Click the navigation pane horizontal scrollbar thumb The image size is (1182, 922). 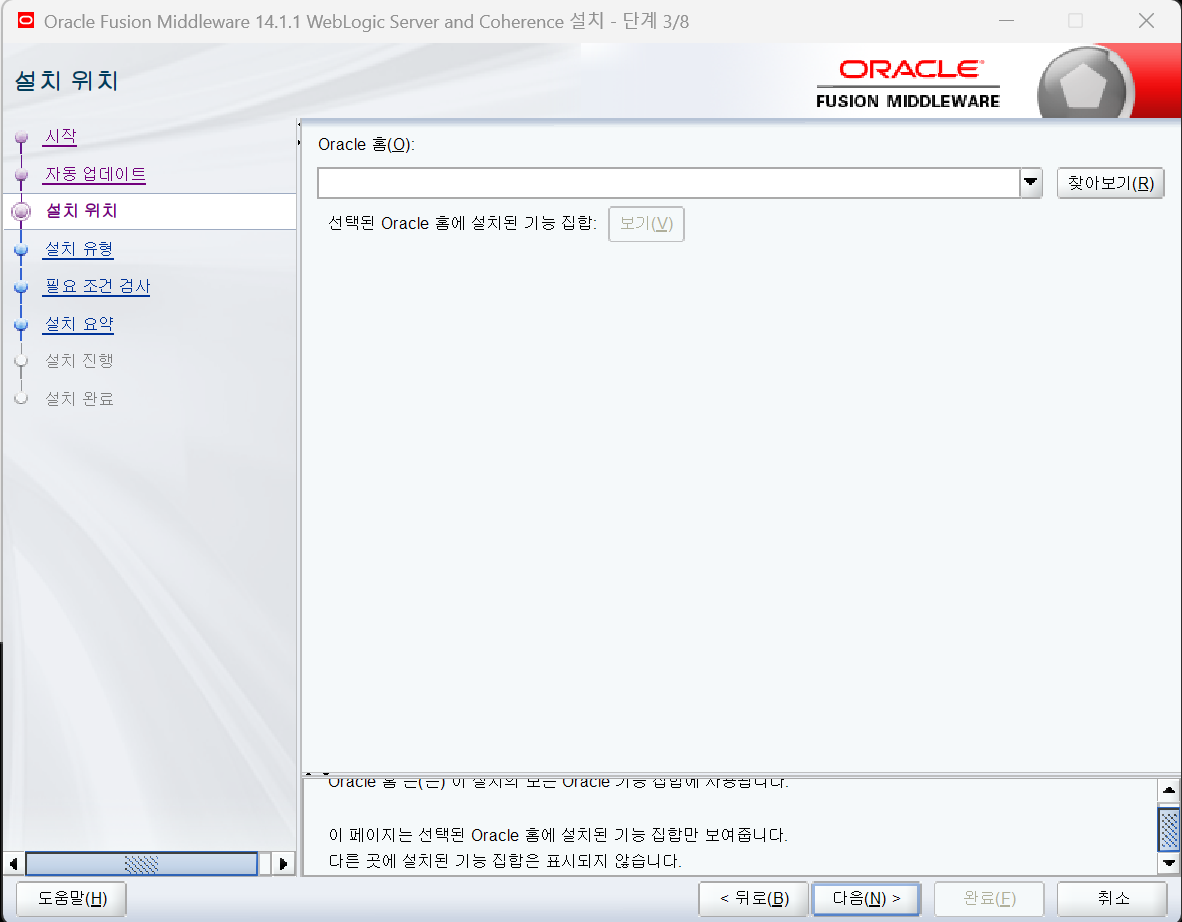[142, 864]
